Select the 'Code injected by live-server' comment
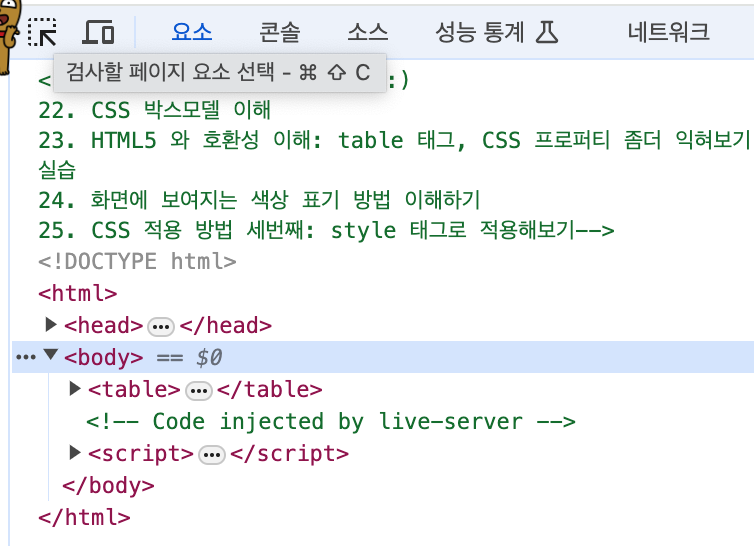The width and height of the screenshot is (754, 546). pos(331,421)
